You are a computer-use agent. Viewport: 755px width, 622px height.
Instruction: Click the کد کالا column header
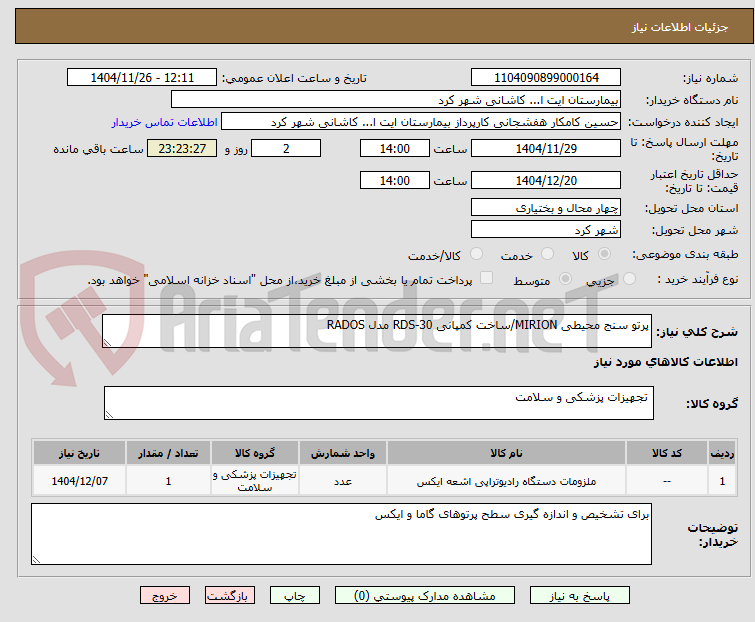tap(667, 453)
